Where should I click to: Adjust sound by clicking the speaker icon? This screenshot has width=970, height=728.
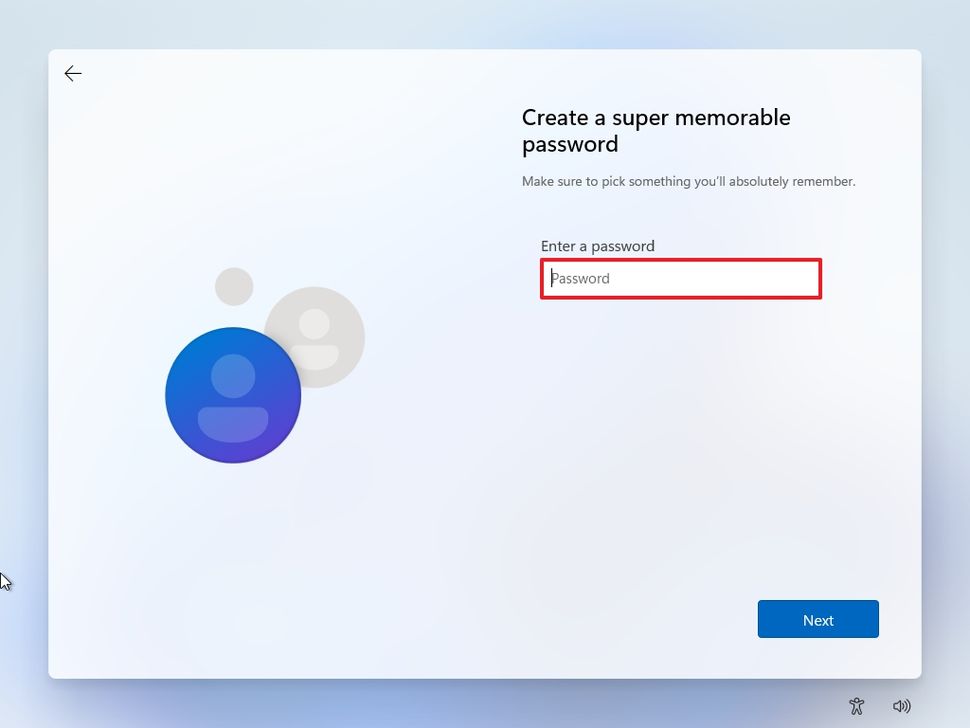click(903, 706)
